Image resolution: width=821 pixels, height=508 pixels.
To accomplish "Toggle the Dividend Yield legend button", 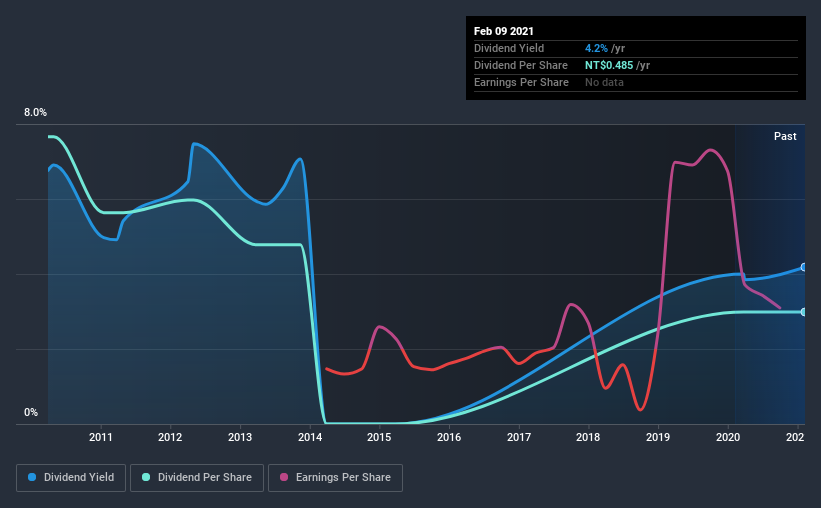I will (x=71, y=478).
